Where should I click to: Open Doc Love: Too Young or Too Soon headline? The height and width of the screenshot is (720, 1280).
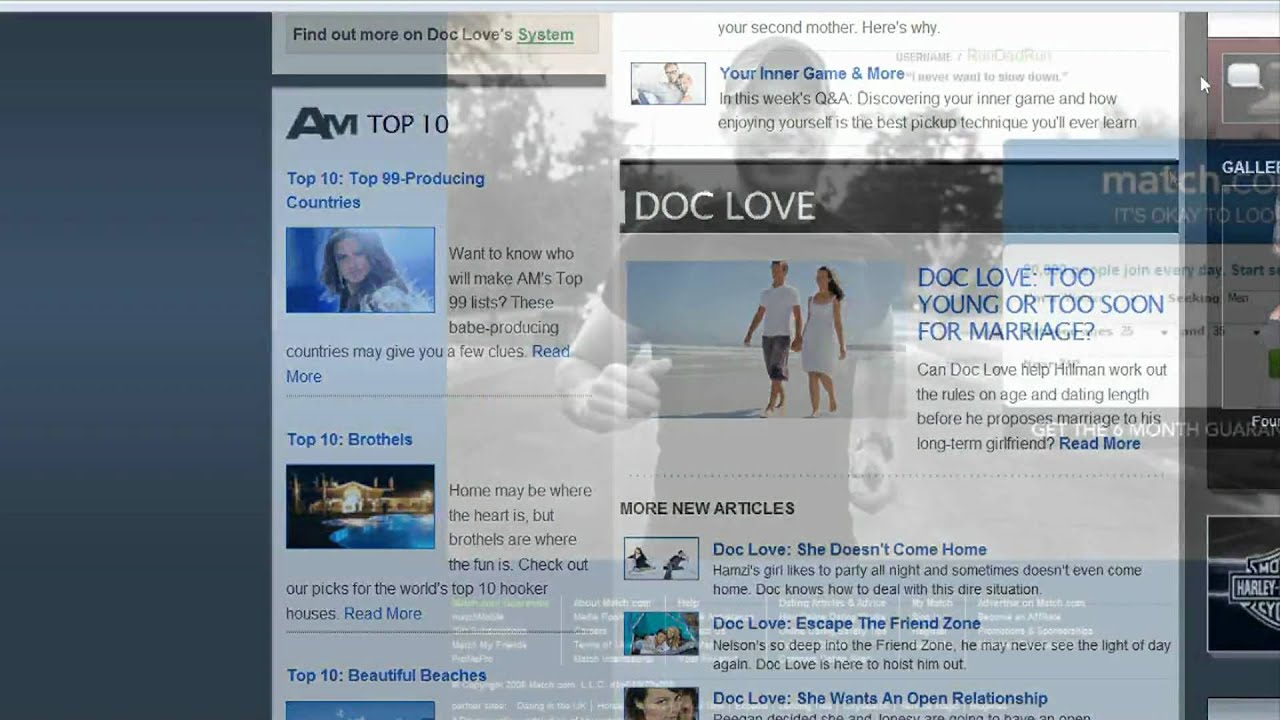[1040, 304]
